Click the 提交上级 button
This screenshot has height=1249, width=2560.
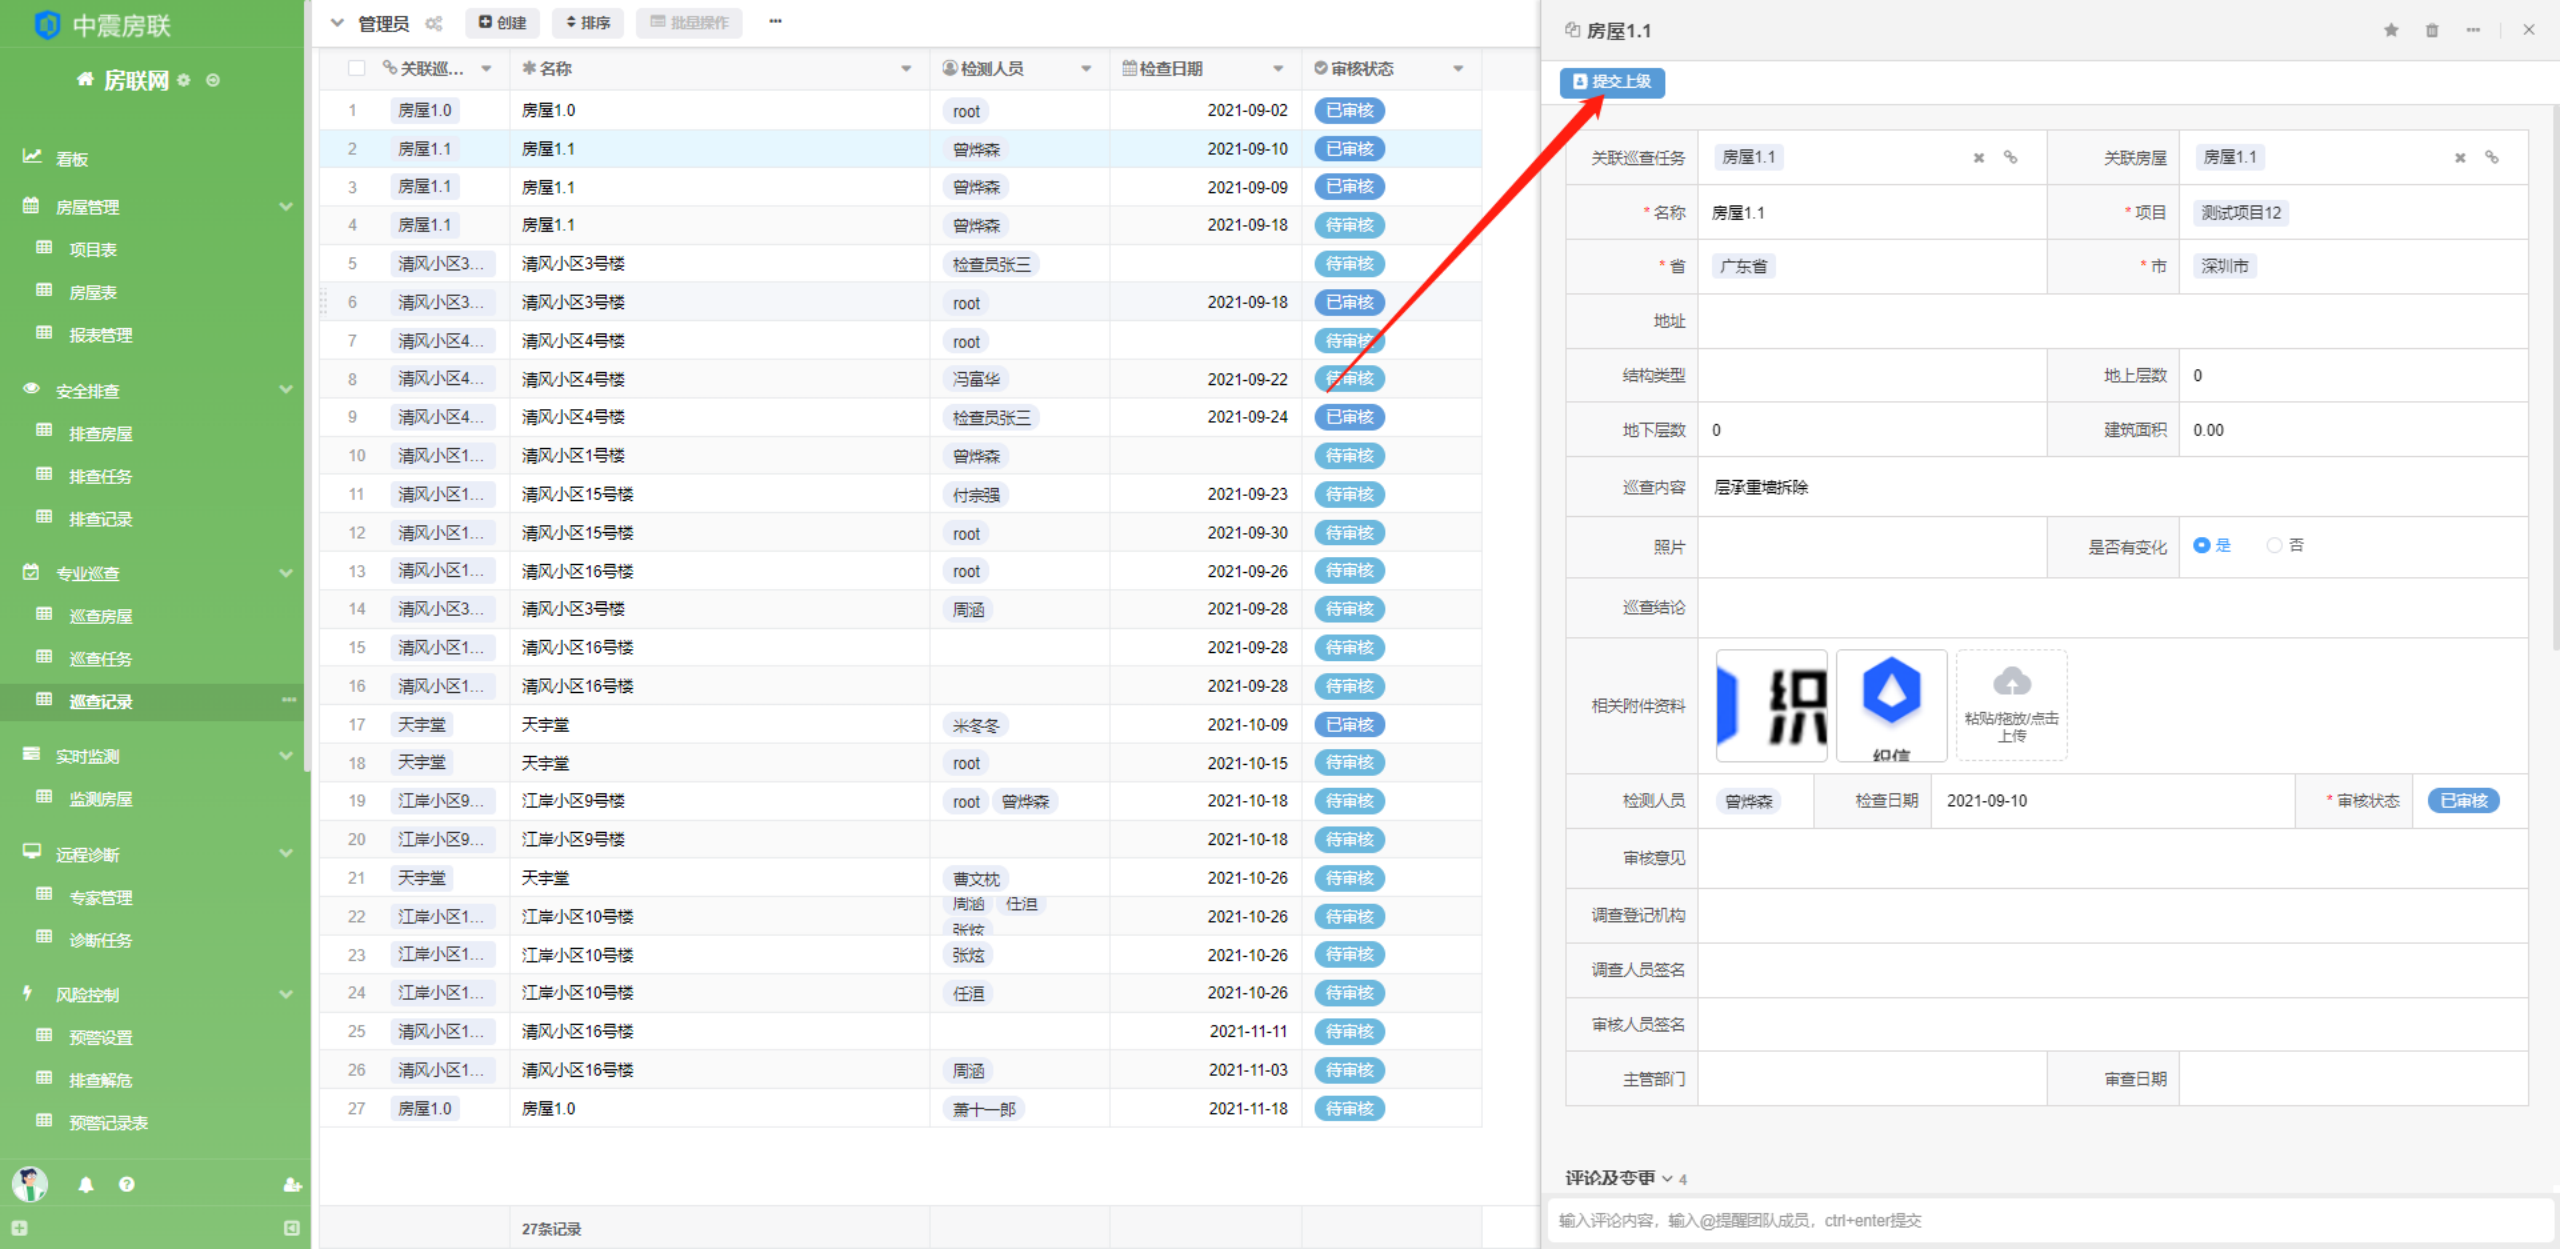[x=1612, y=81]
